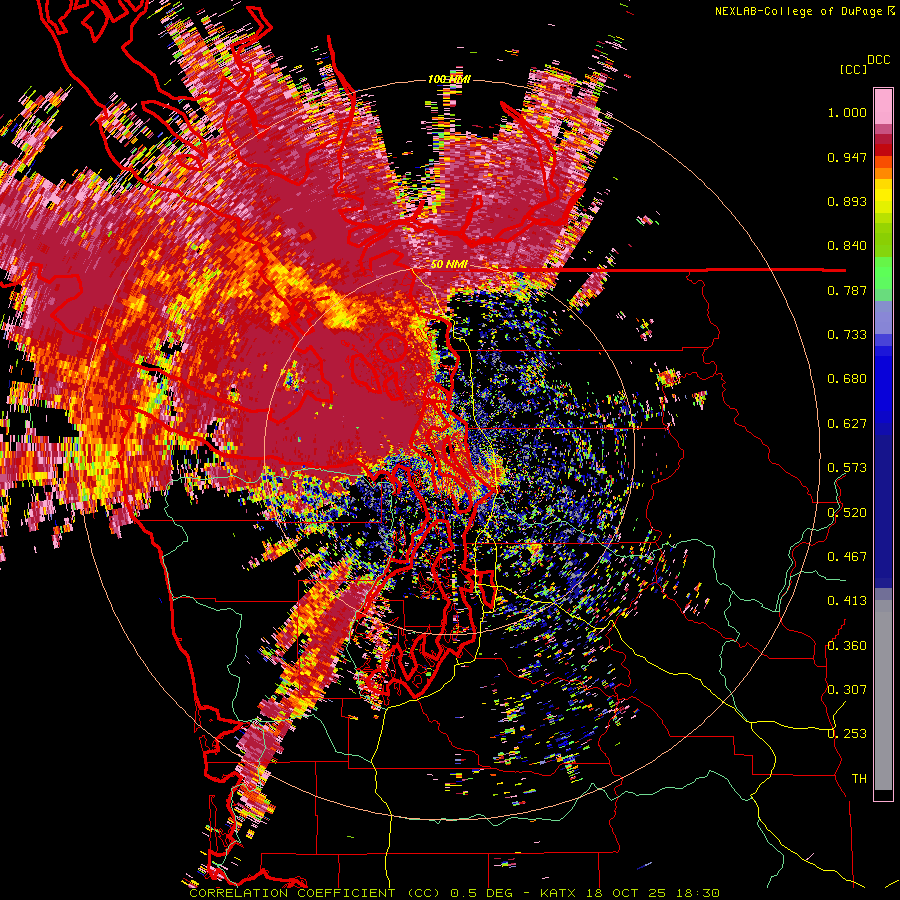This screenshot has height=900, width=900.
Task: Click the 0.520 legend value
Action: pyautogui.click(x=847, y=513)
